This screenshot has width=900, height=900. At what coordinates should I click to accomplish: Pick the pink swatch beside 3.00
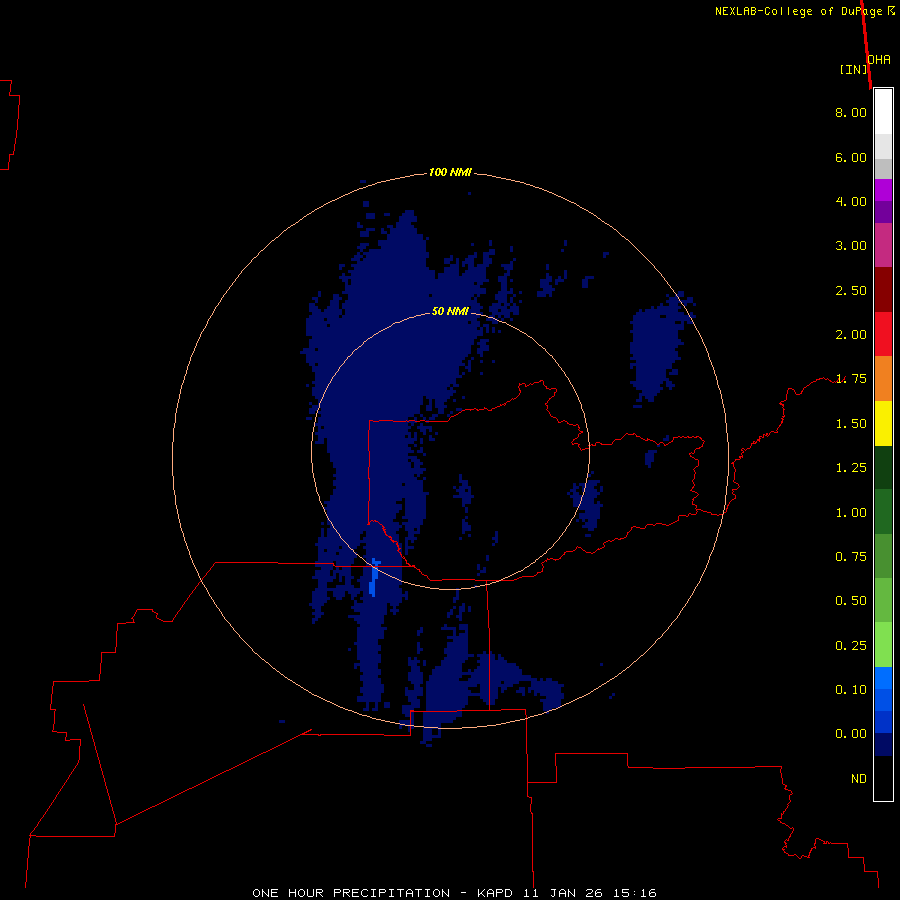click(883, 245)
